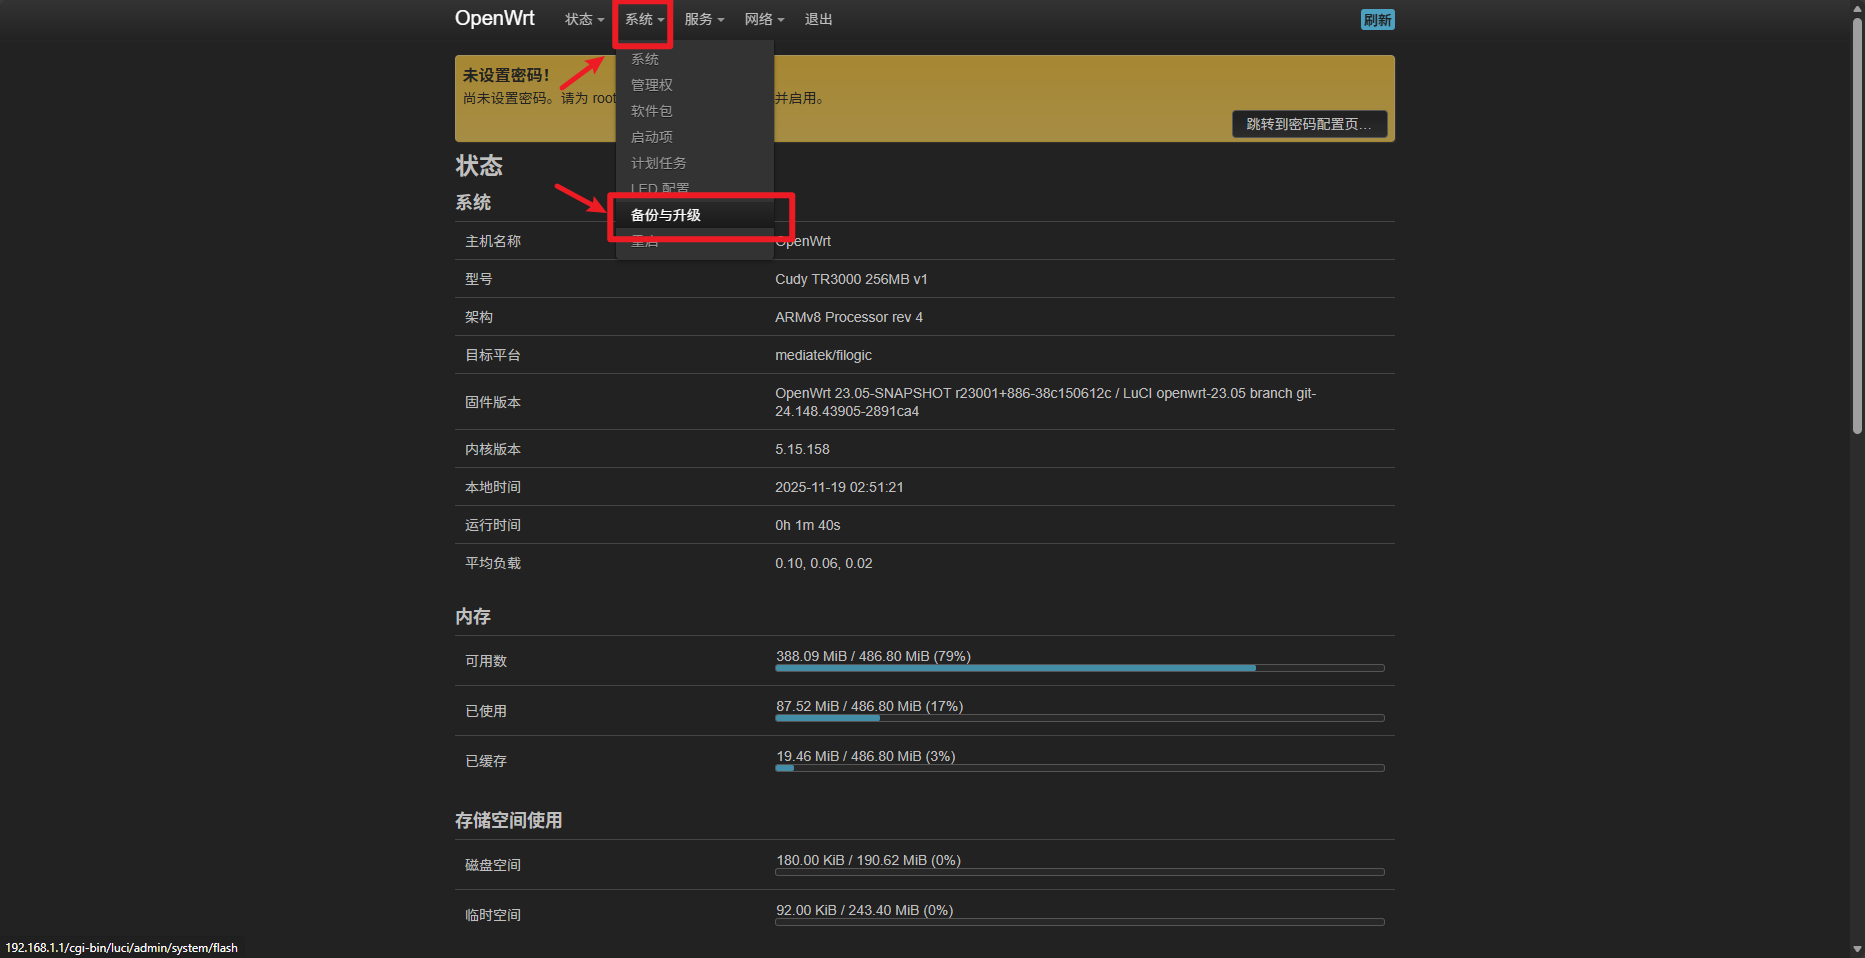
Task: Select the LED 配置 menu entry
Action: (x=660, y=188)
